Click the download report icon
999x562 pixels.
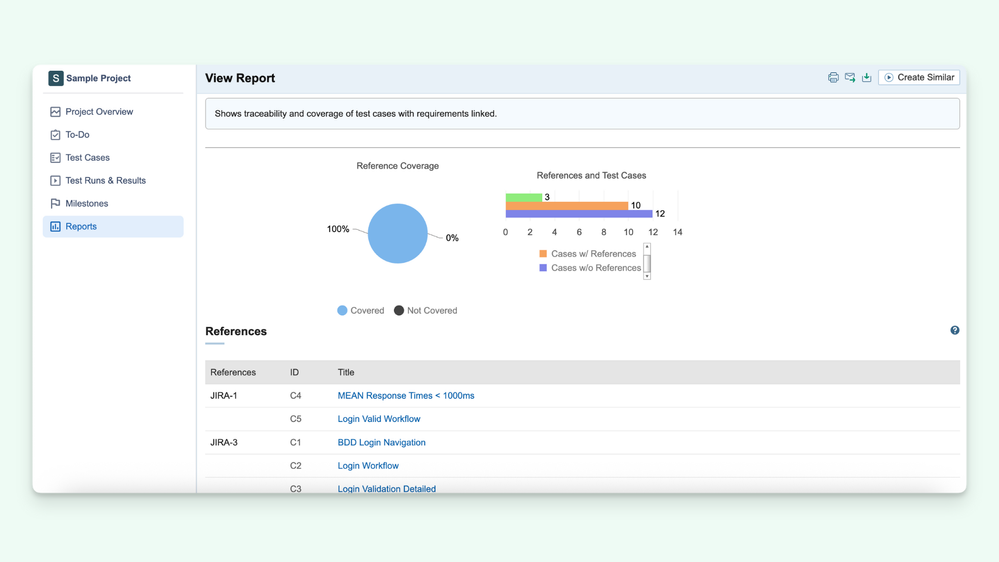pyautogui.click(x=866, y=78)
